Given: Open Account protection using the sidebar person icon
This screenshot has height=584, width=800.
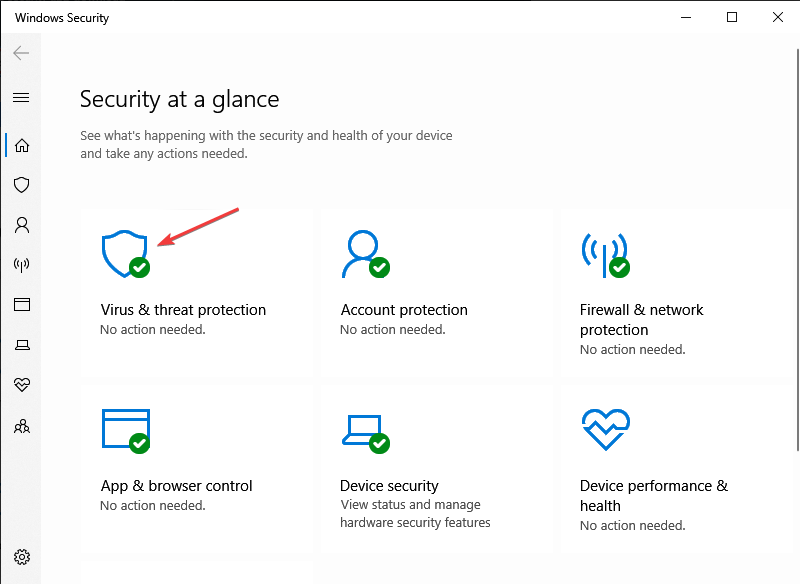Looking at the screenshot, I should click(x=22, y=225).
